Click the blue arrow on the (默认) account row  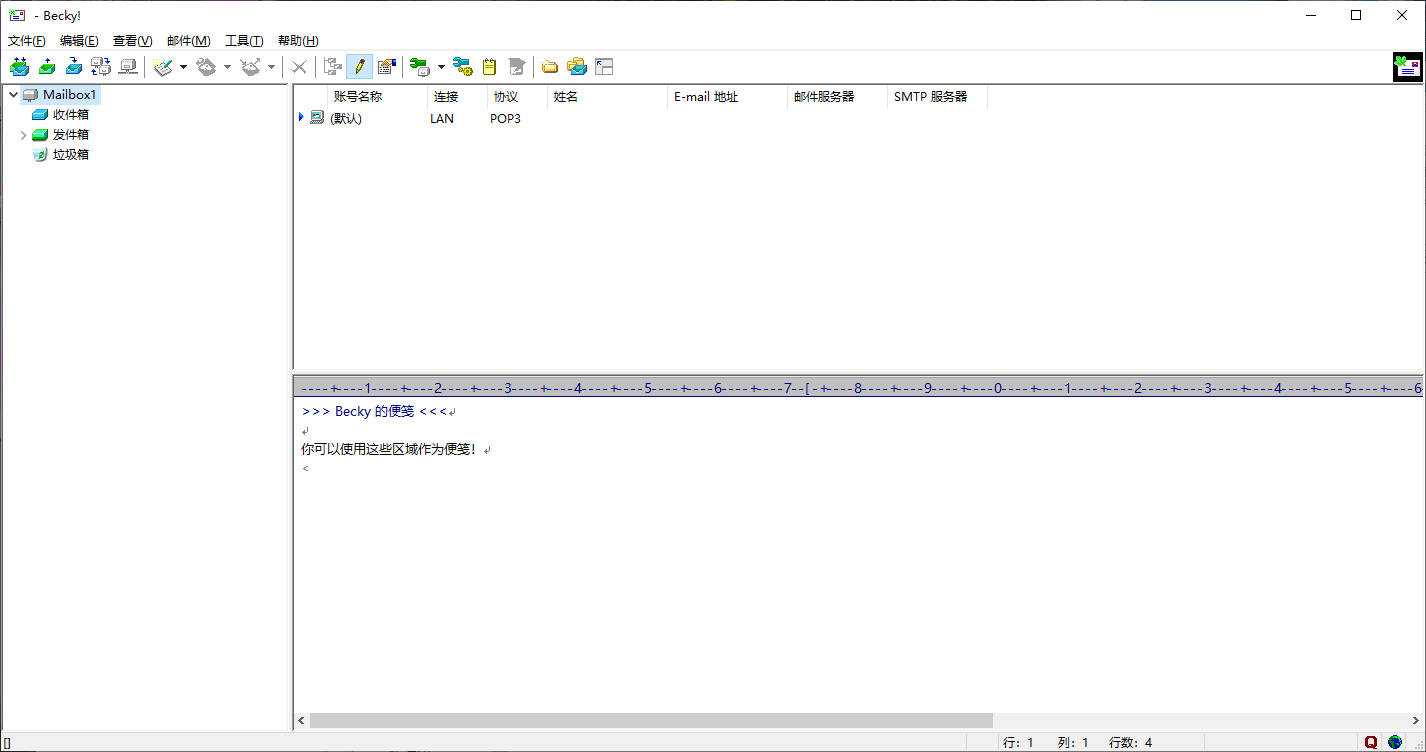tap(301, 118)
